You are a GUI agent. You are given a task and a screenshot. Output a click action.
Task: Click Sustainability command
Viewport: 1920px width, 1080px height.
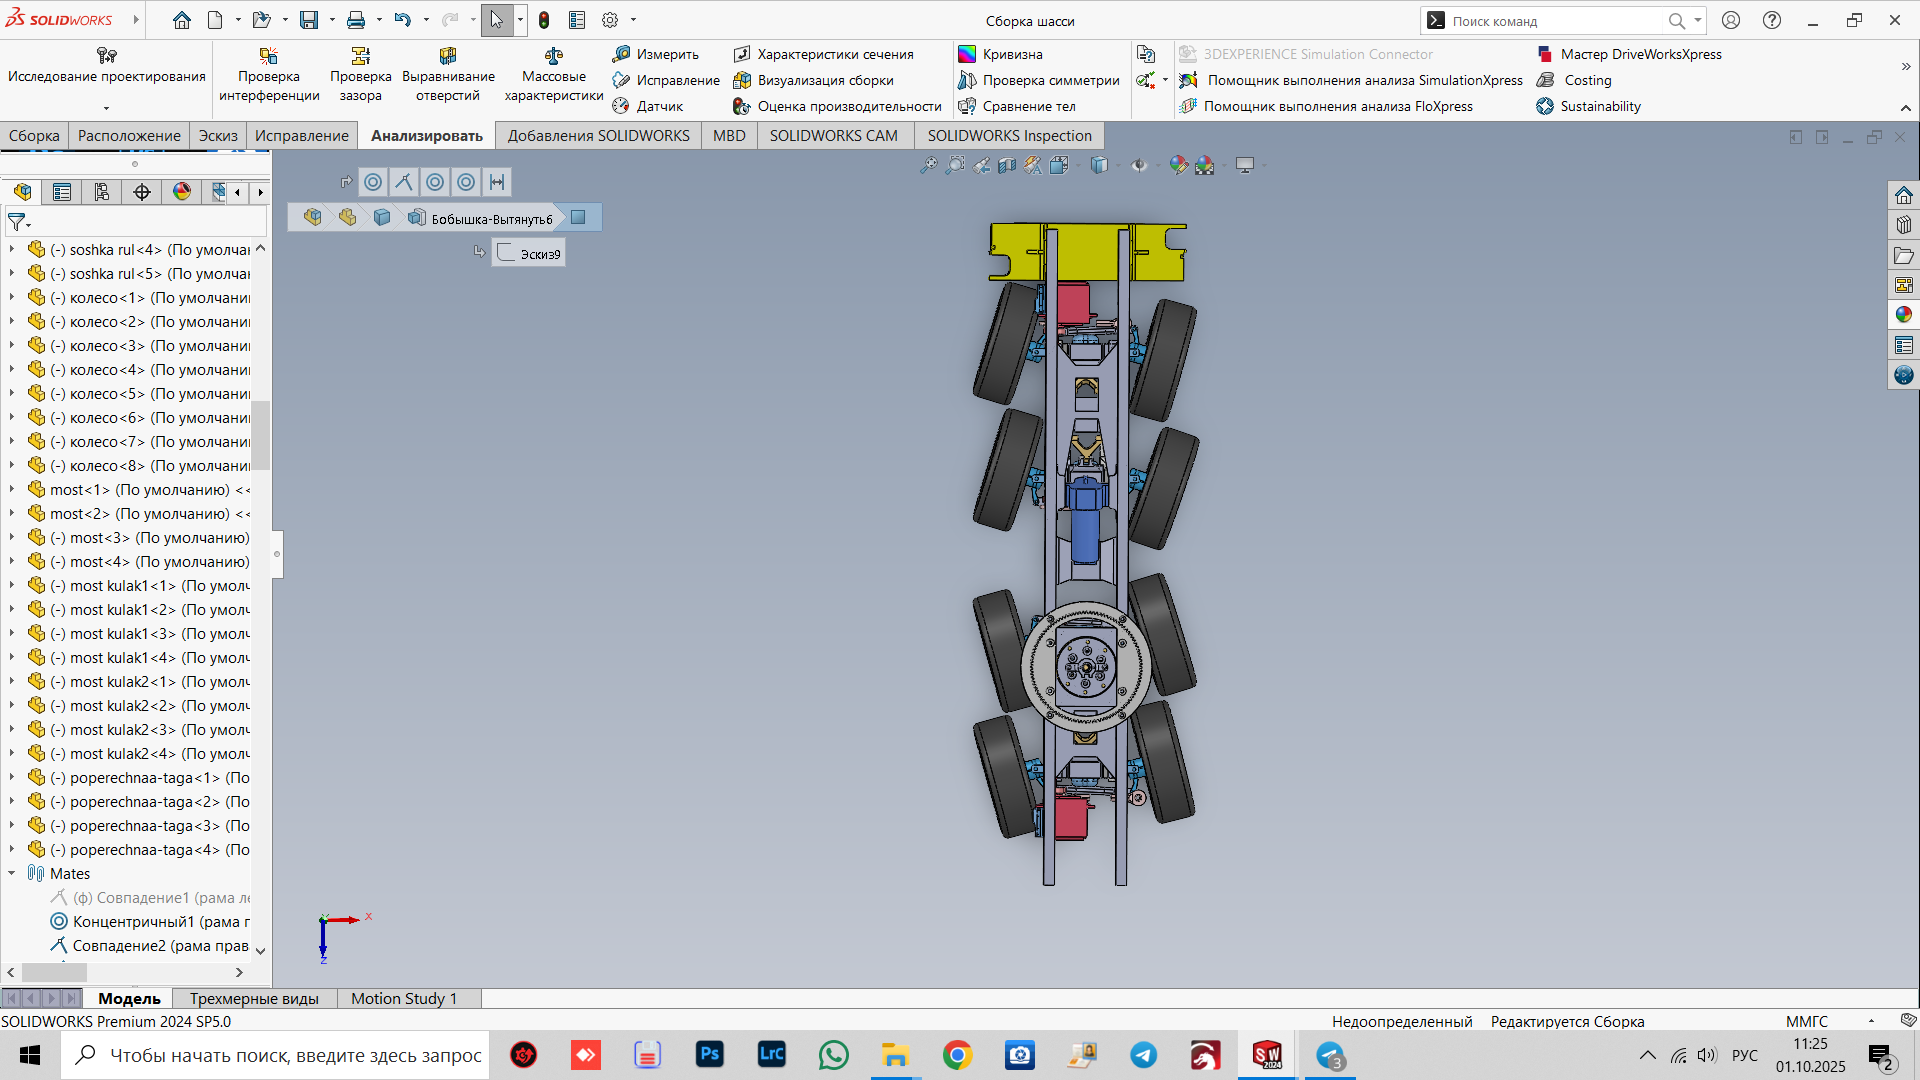point(1599,106)
